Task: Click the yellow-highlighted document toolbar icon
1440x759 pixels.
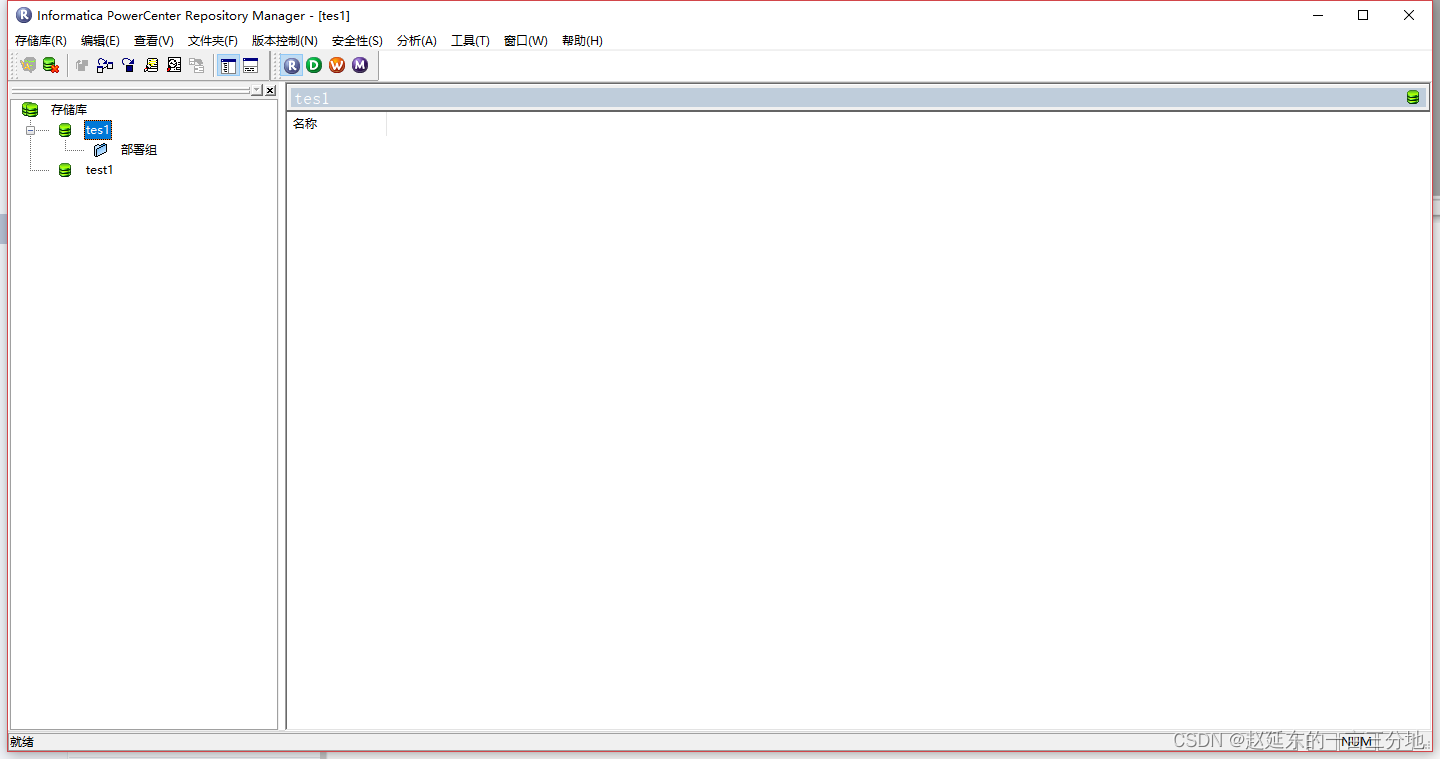Action: (x=151, y=65)
